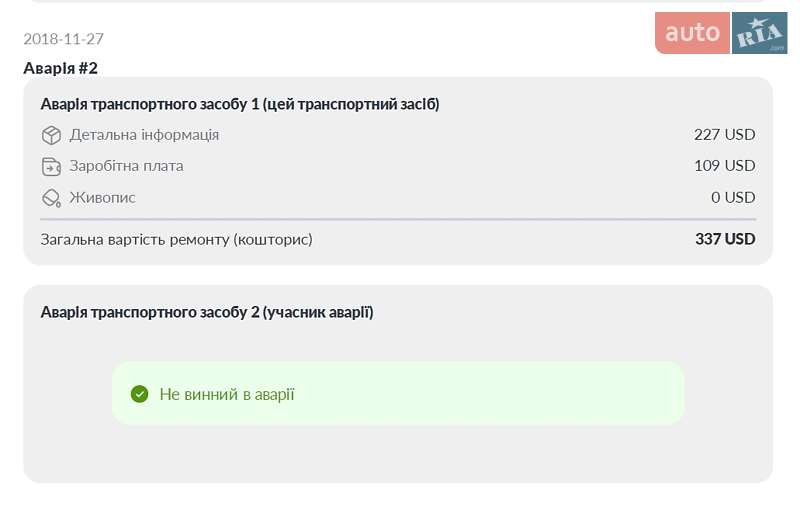Viewport: 800px width, 514px height.
Task: Click the box icon beside Детальна інформація
Action: (x=51, y=135)
